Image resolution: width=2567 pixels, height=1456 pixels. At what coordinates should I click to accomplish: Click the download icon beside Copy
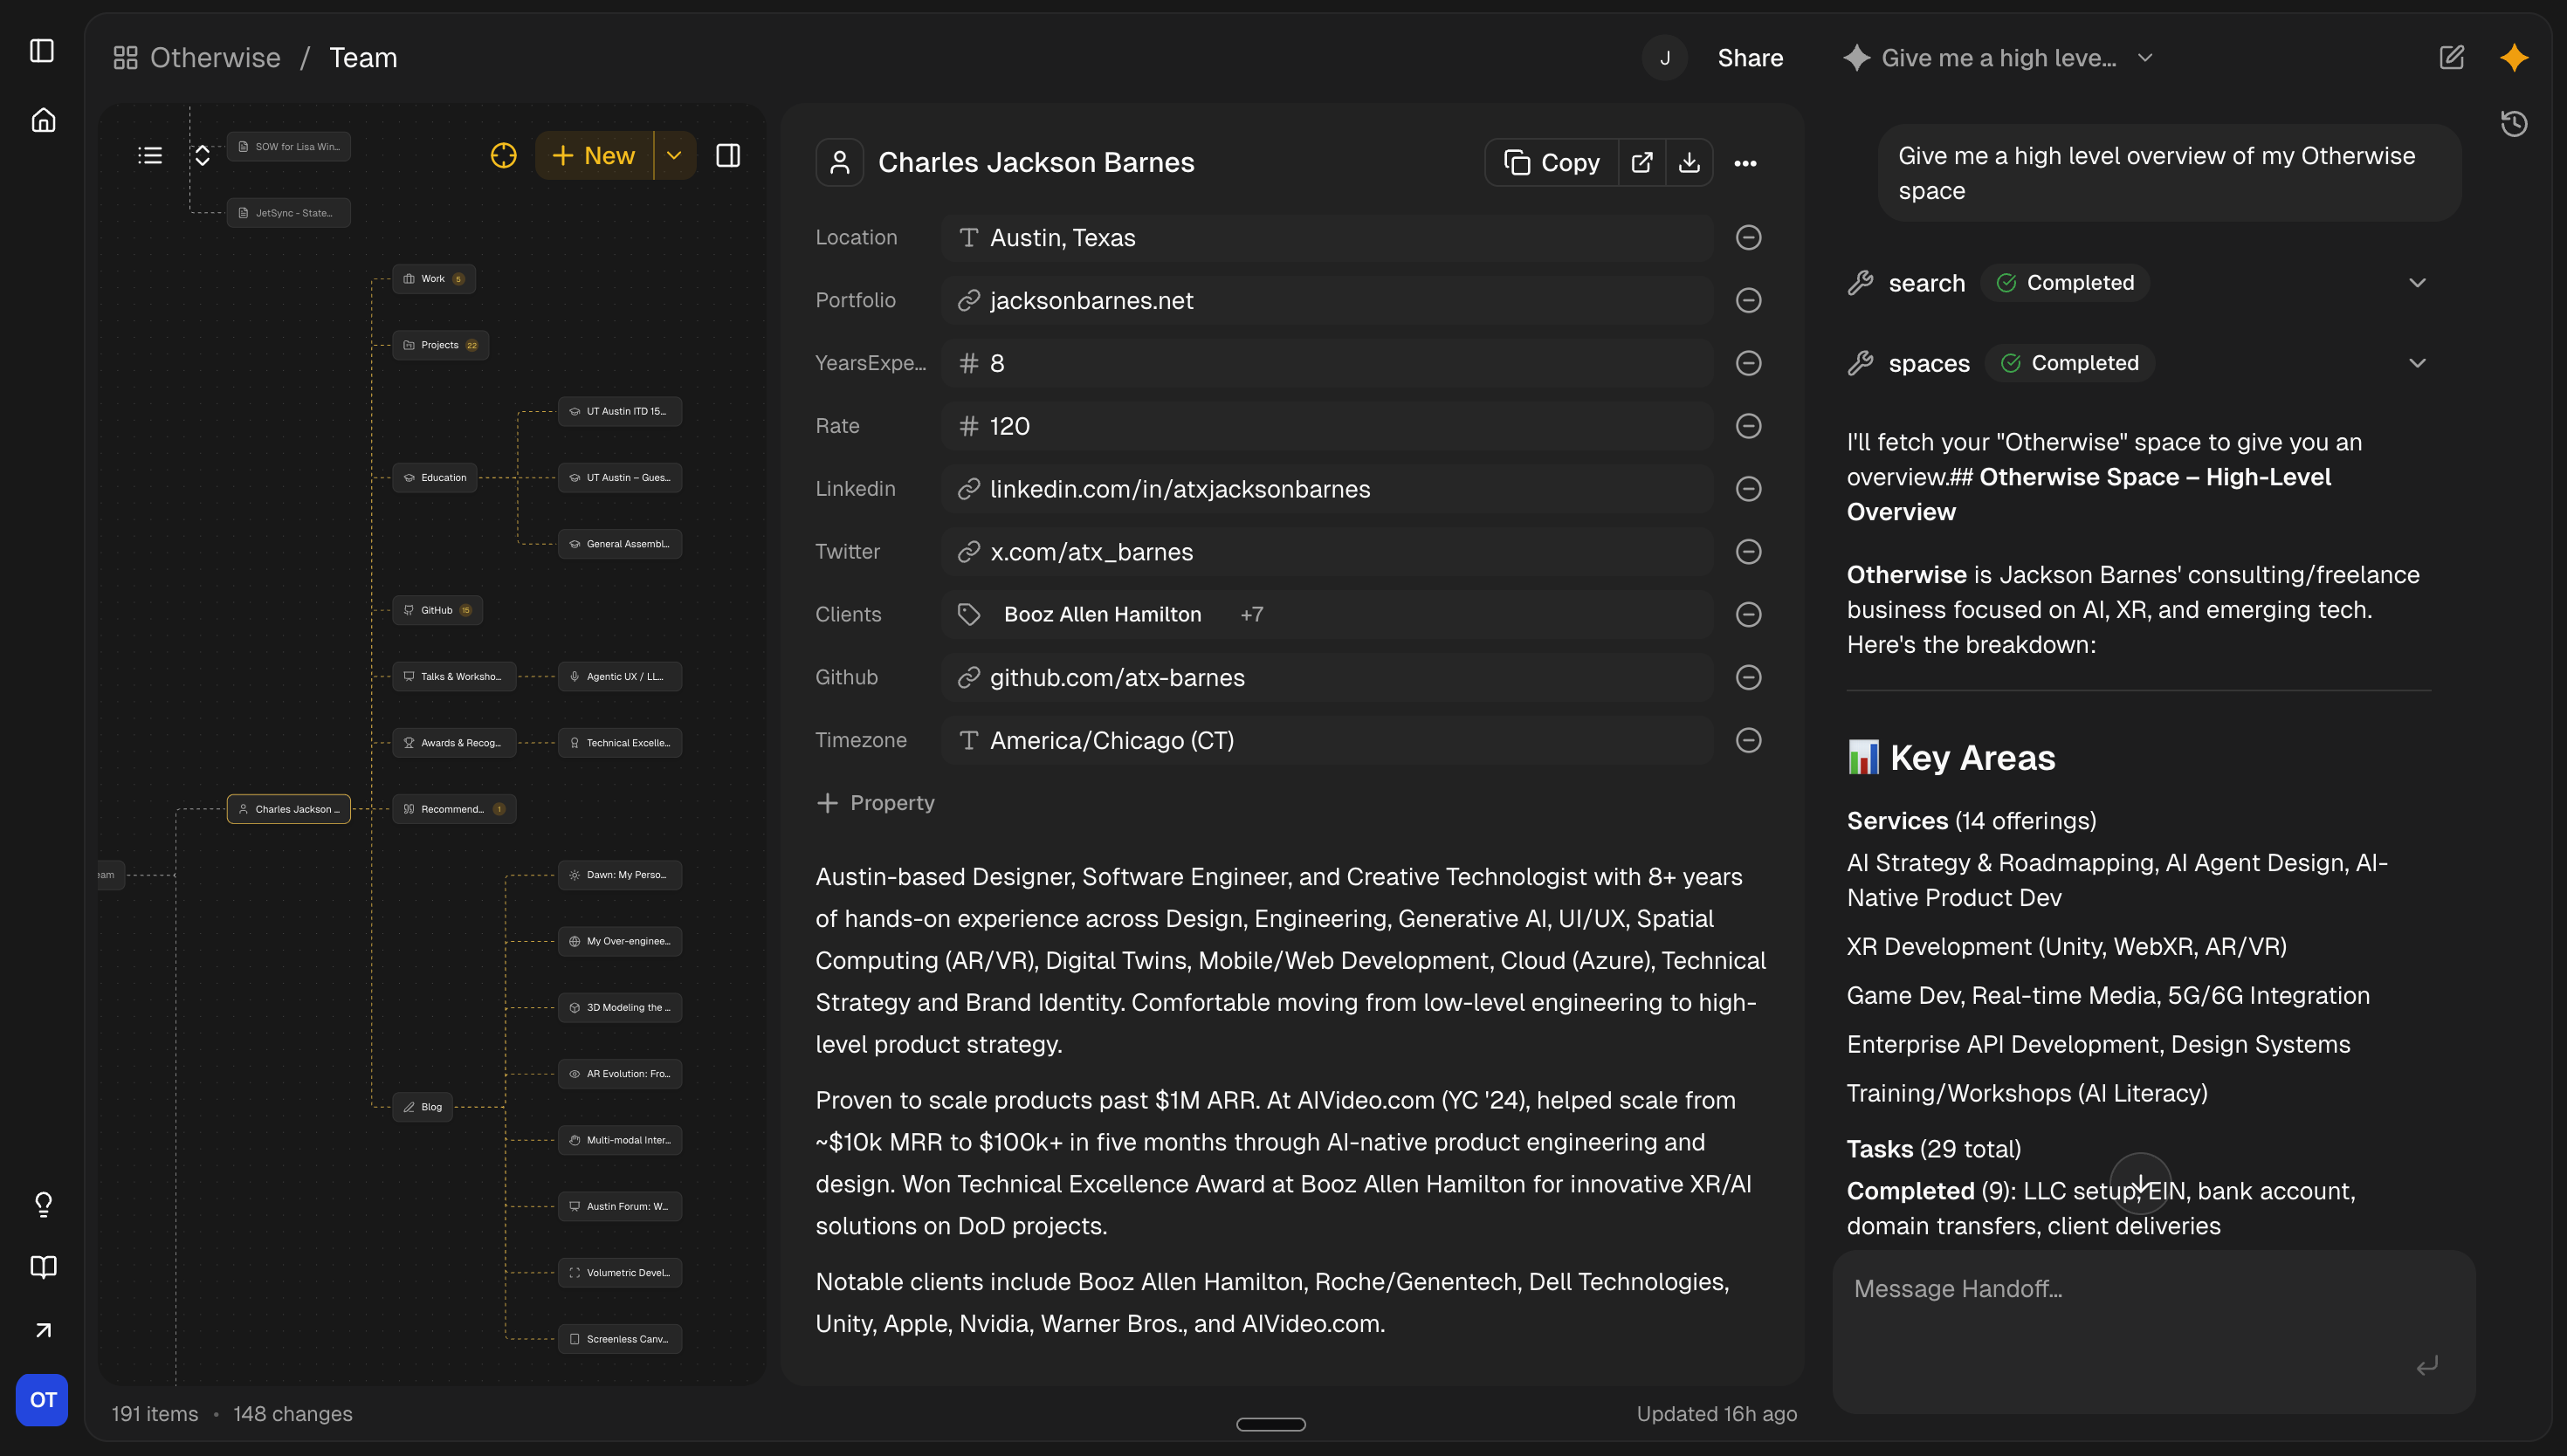click(1689, 163)
